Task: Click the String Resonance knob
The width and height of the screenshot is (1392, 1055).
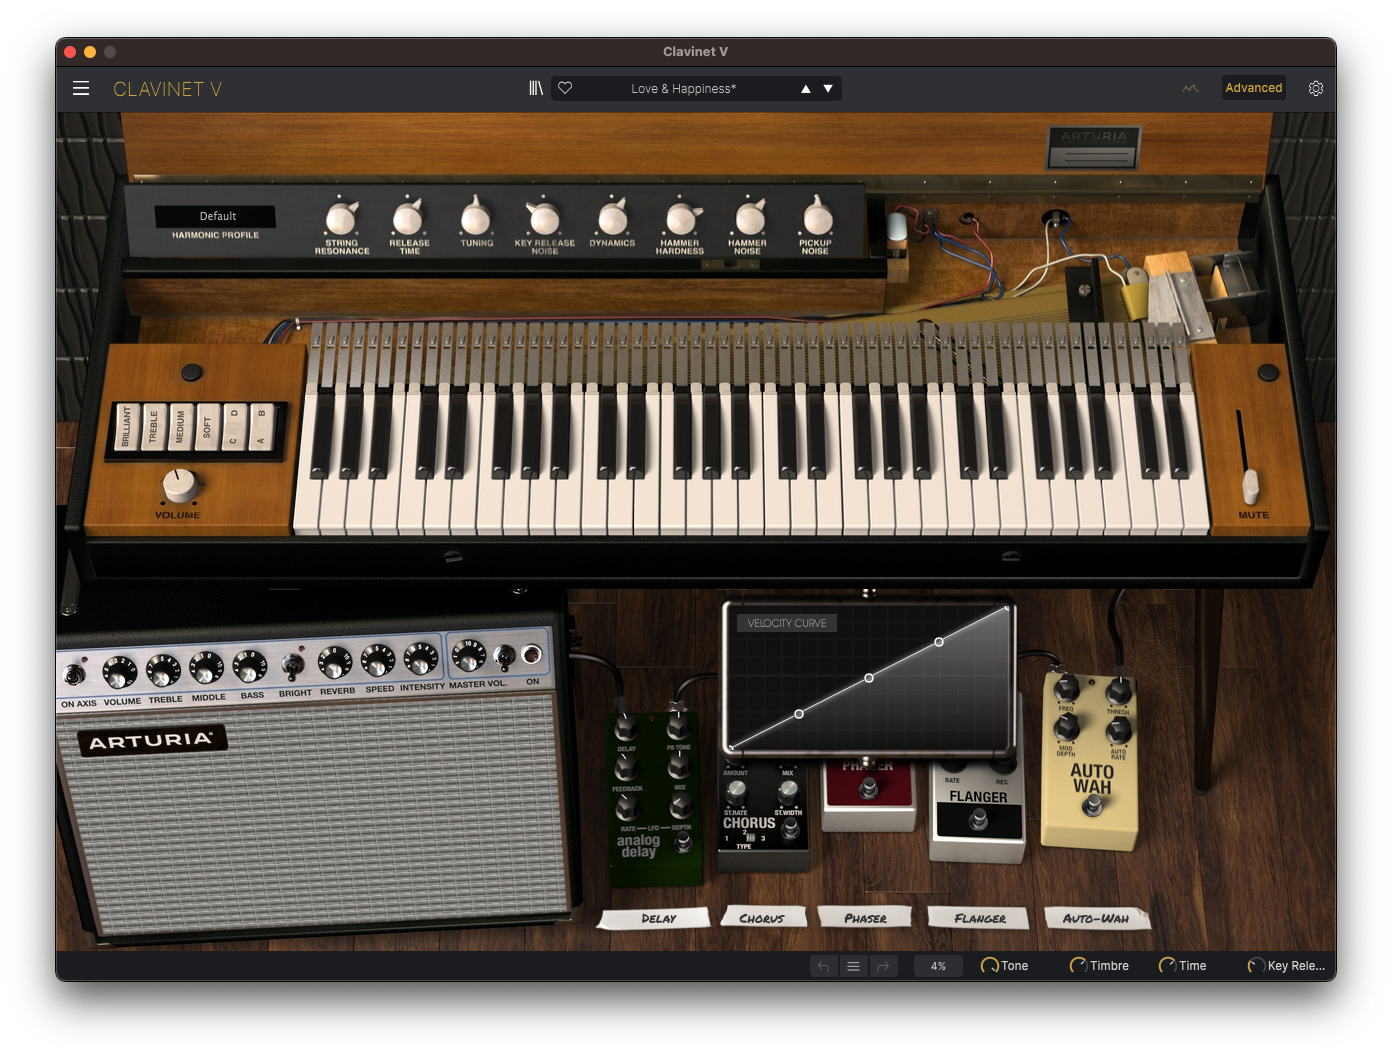Action: tap(342, 217)
